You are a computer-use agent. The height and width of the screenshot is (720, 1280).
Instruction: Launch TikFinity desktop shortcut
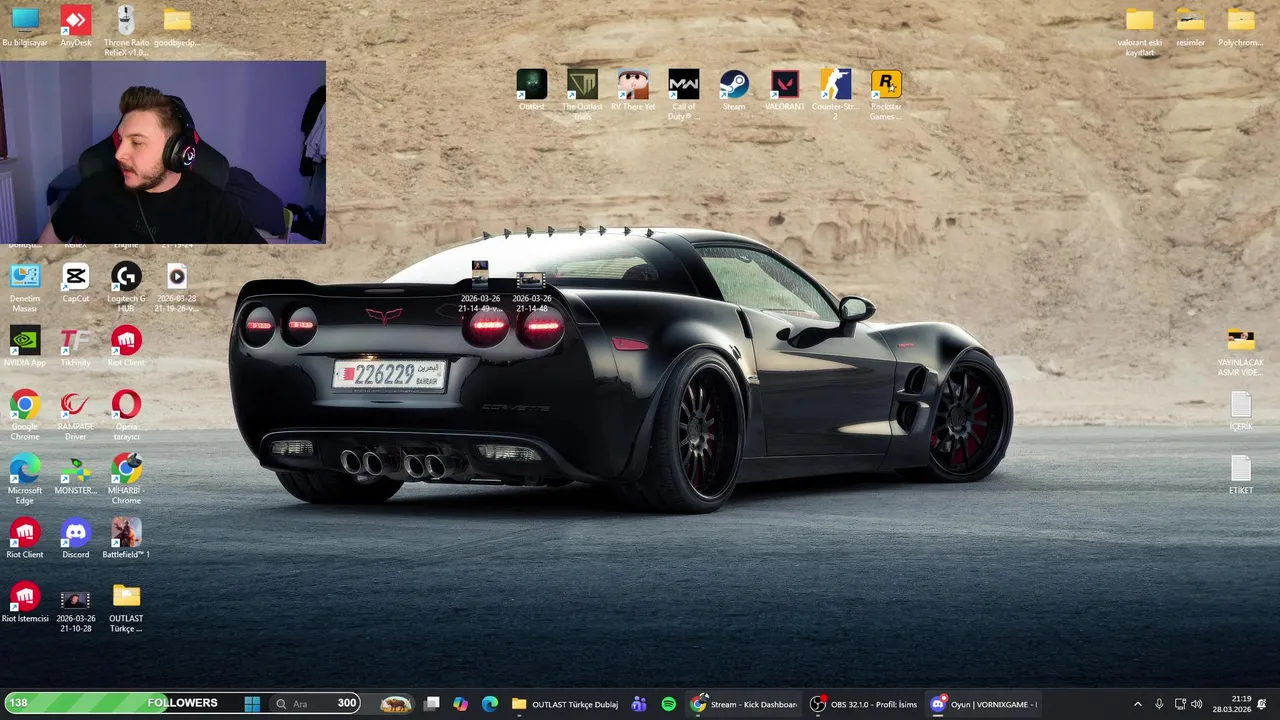coord(76,346)
